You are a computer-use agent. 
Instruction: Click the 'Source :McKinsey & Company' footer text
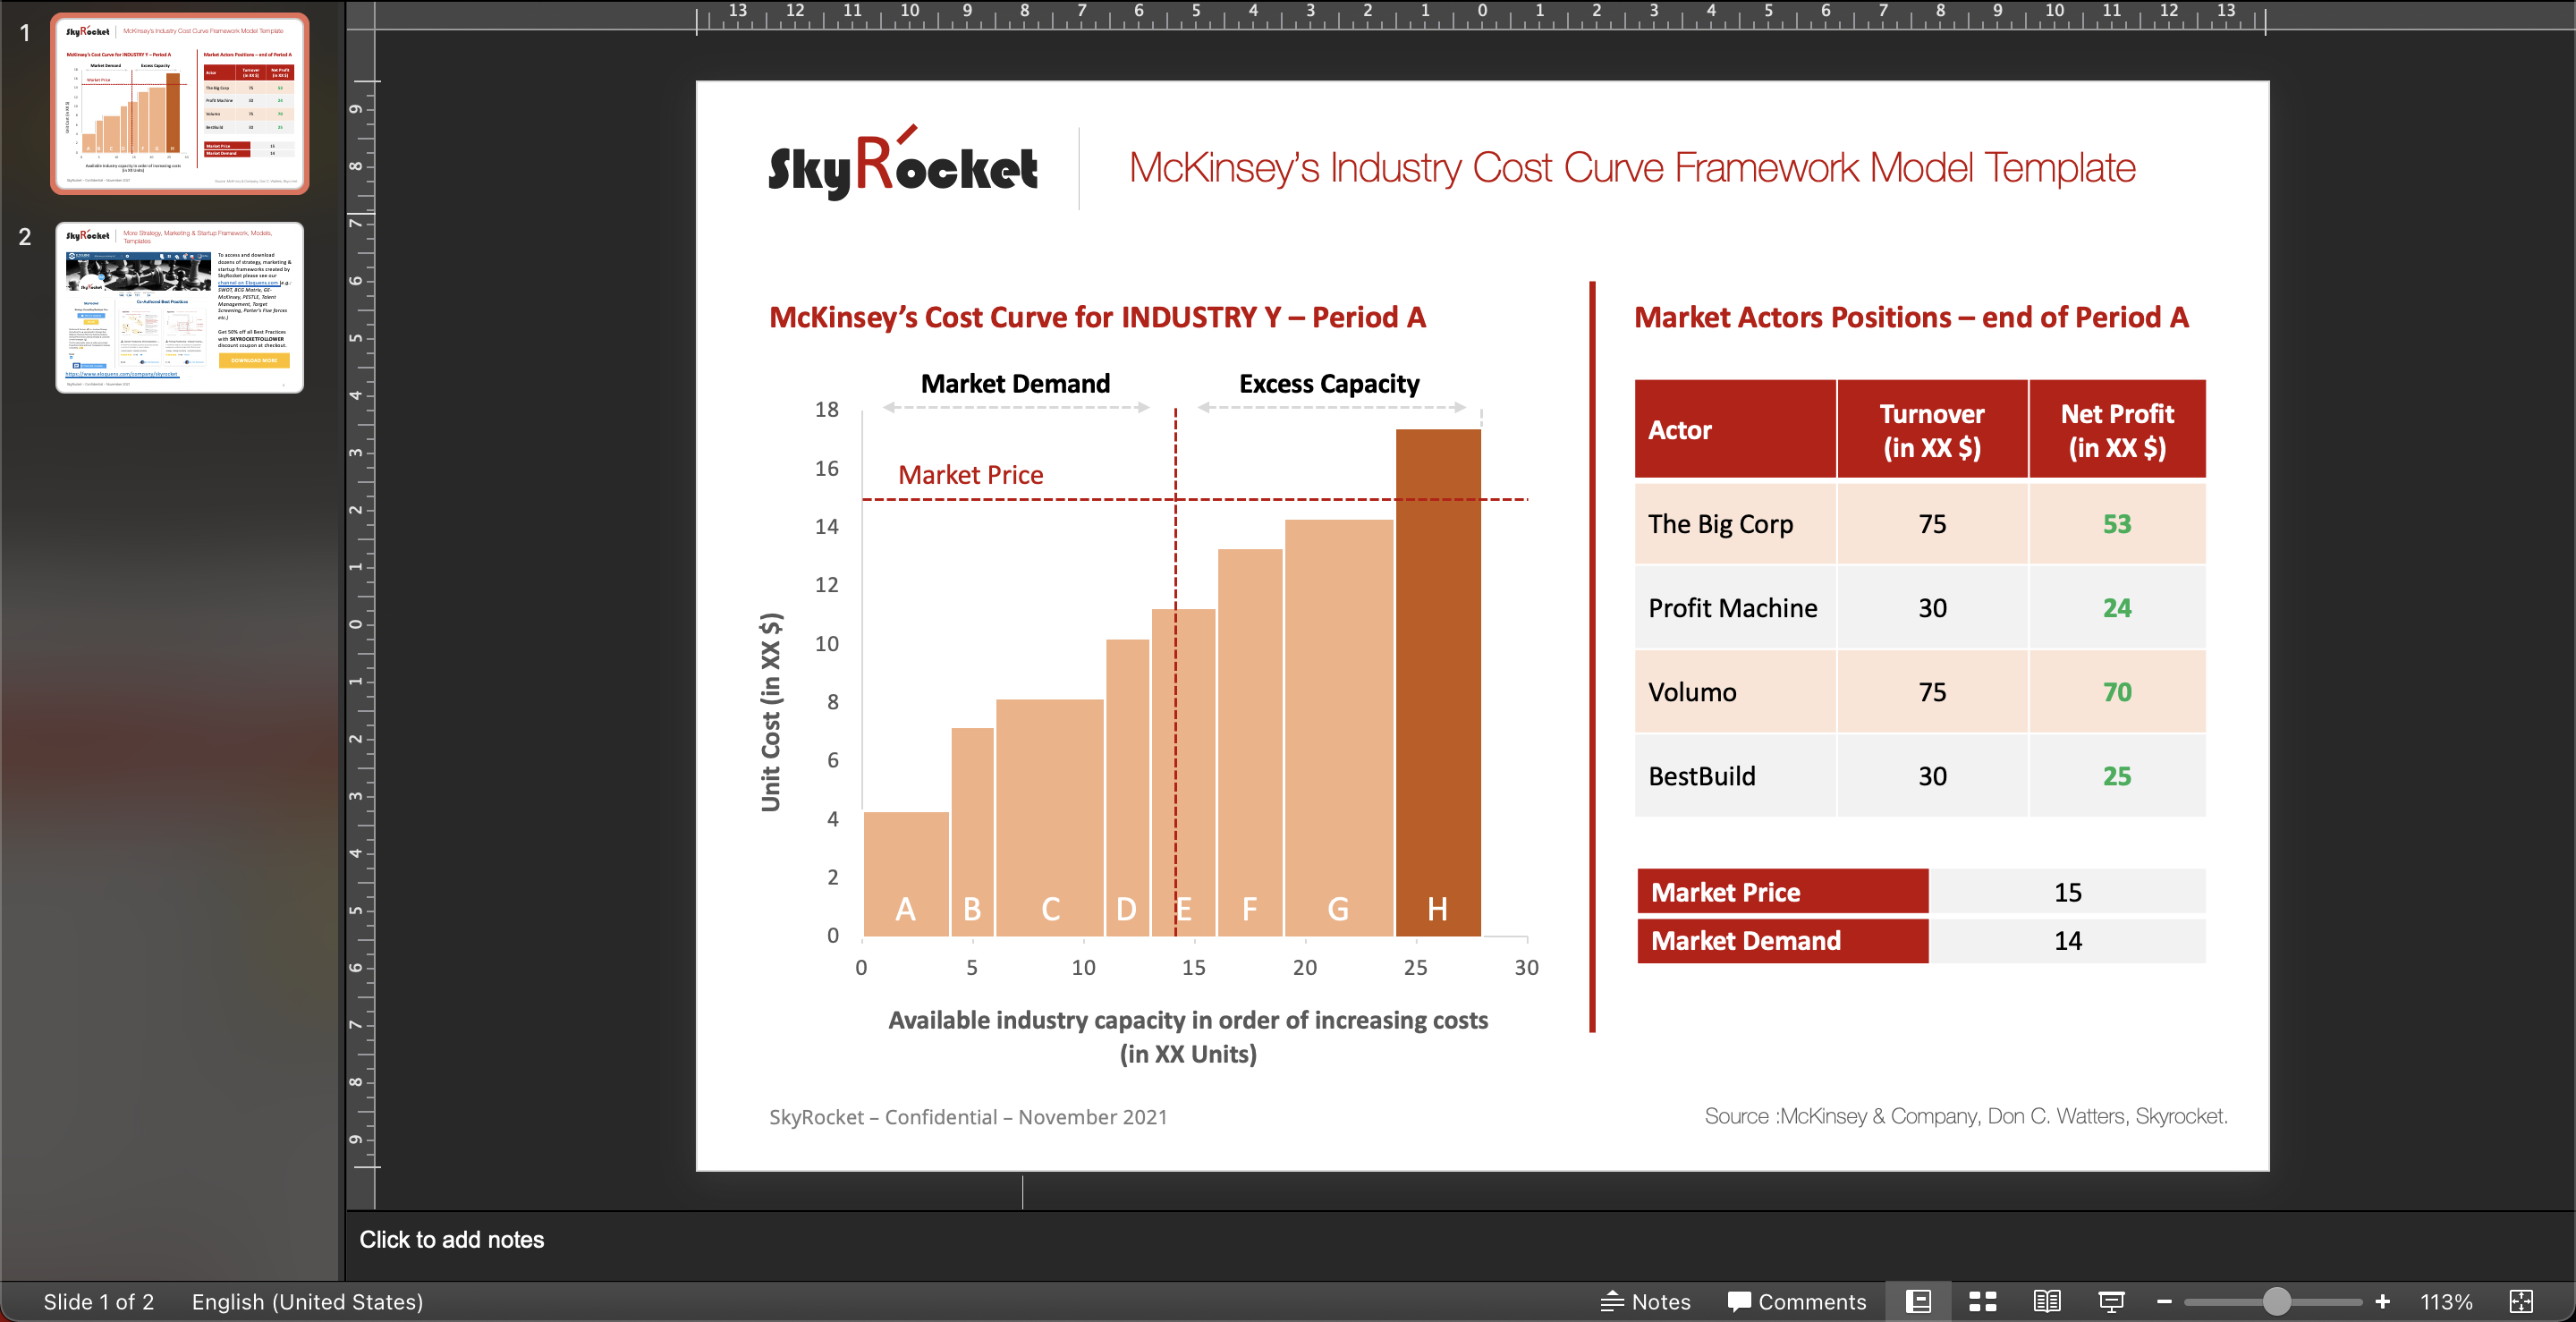coord(1966,1115)
